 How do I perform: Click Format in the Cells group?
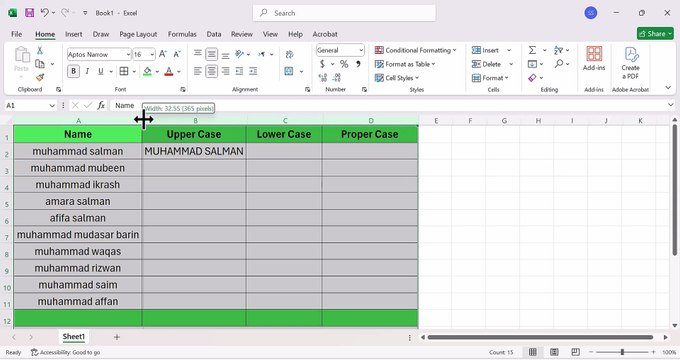[x=490, y=78]
